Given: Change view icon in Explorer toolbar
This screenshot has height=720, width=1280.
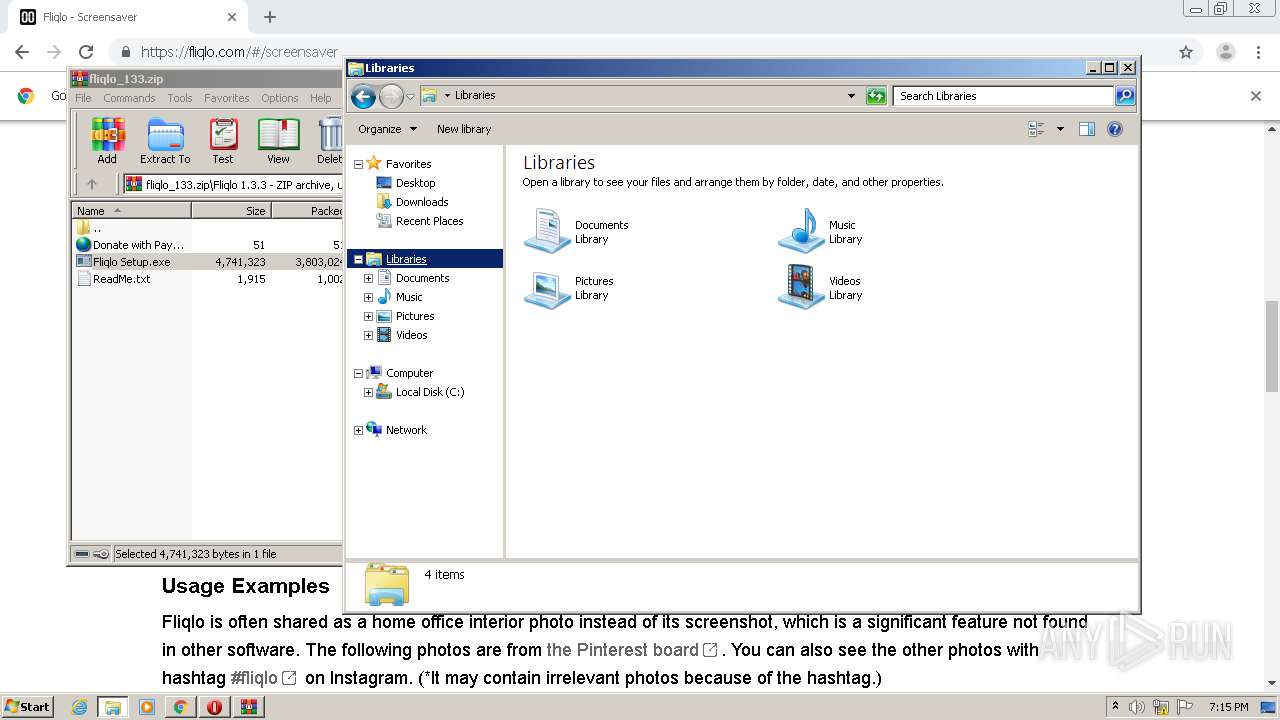Looking at the screenshot, I should pos(1036,129).
